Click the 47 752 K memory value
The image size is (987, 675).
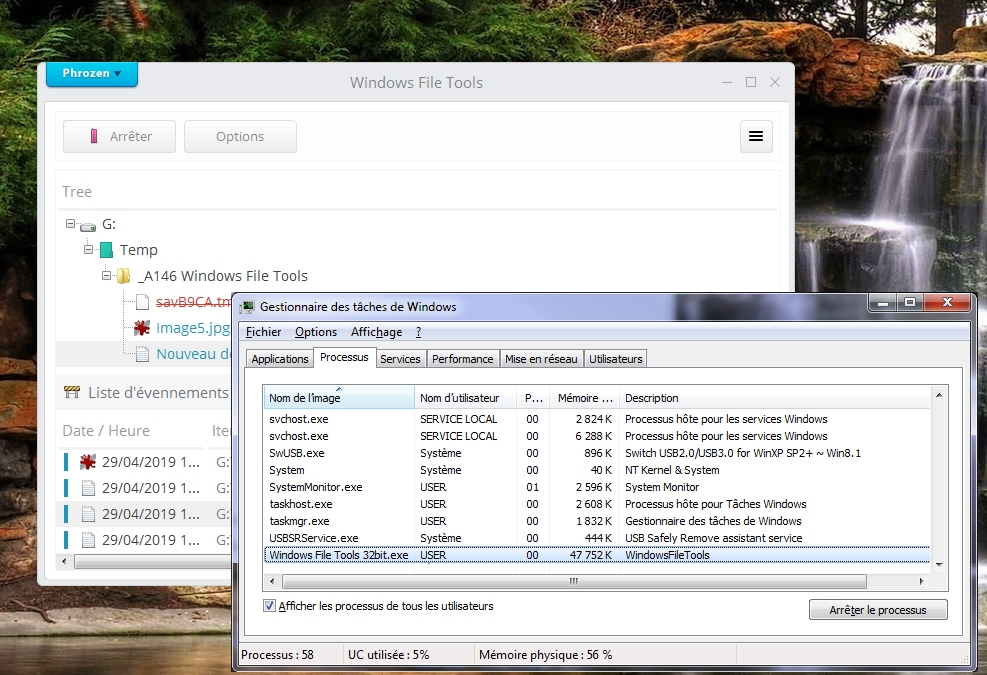[x=590, y=555]
